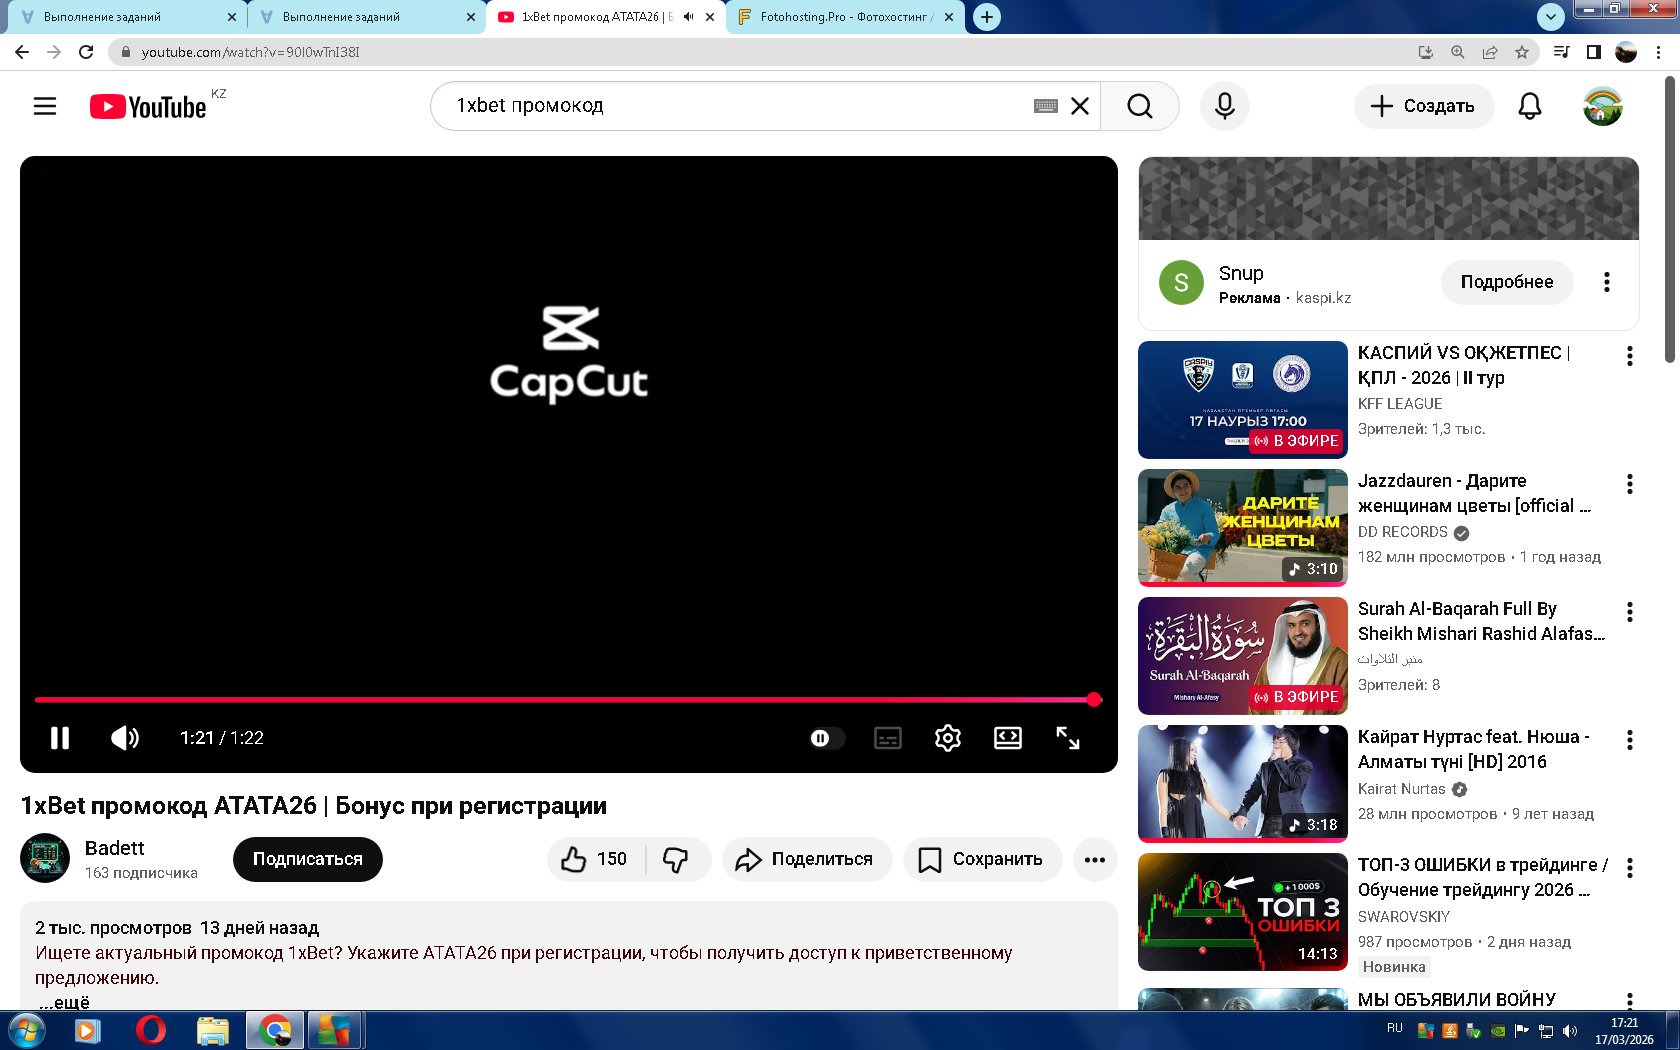
Task: Go to YouTube home via logo
Action: [148, 106]
